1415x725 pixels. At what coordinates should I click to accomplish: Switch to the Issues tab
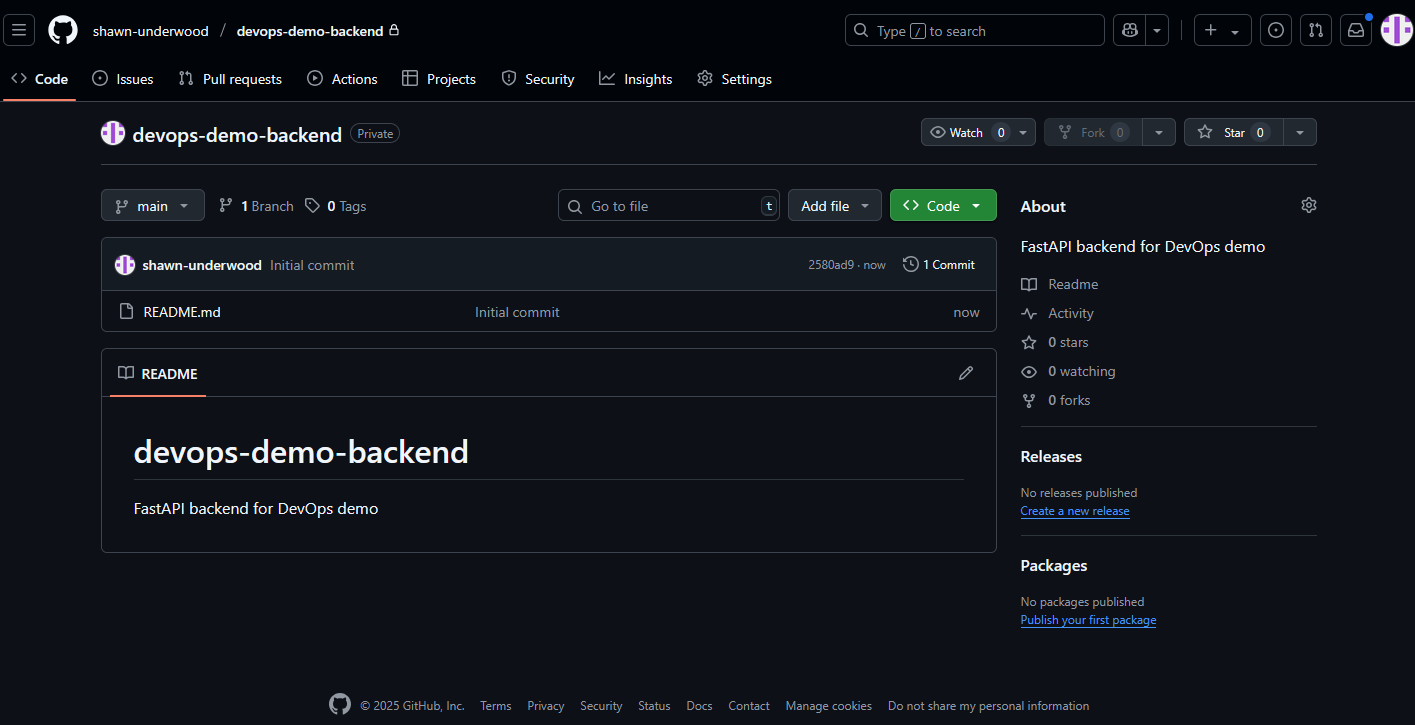[123, 79]
